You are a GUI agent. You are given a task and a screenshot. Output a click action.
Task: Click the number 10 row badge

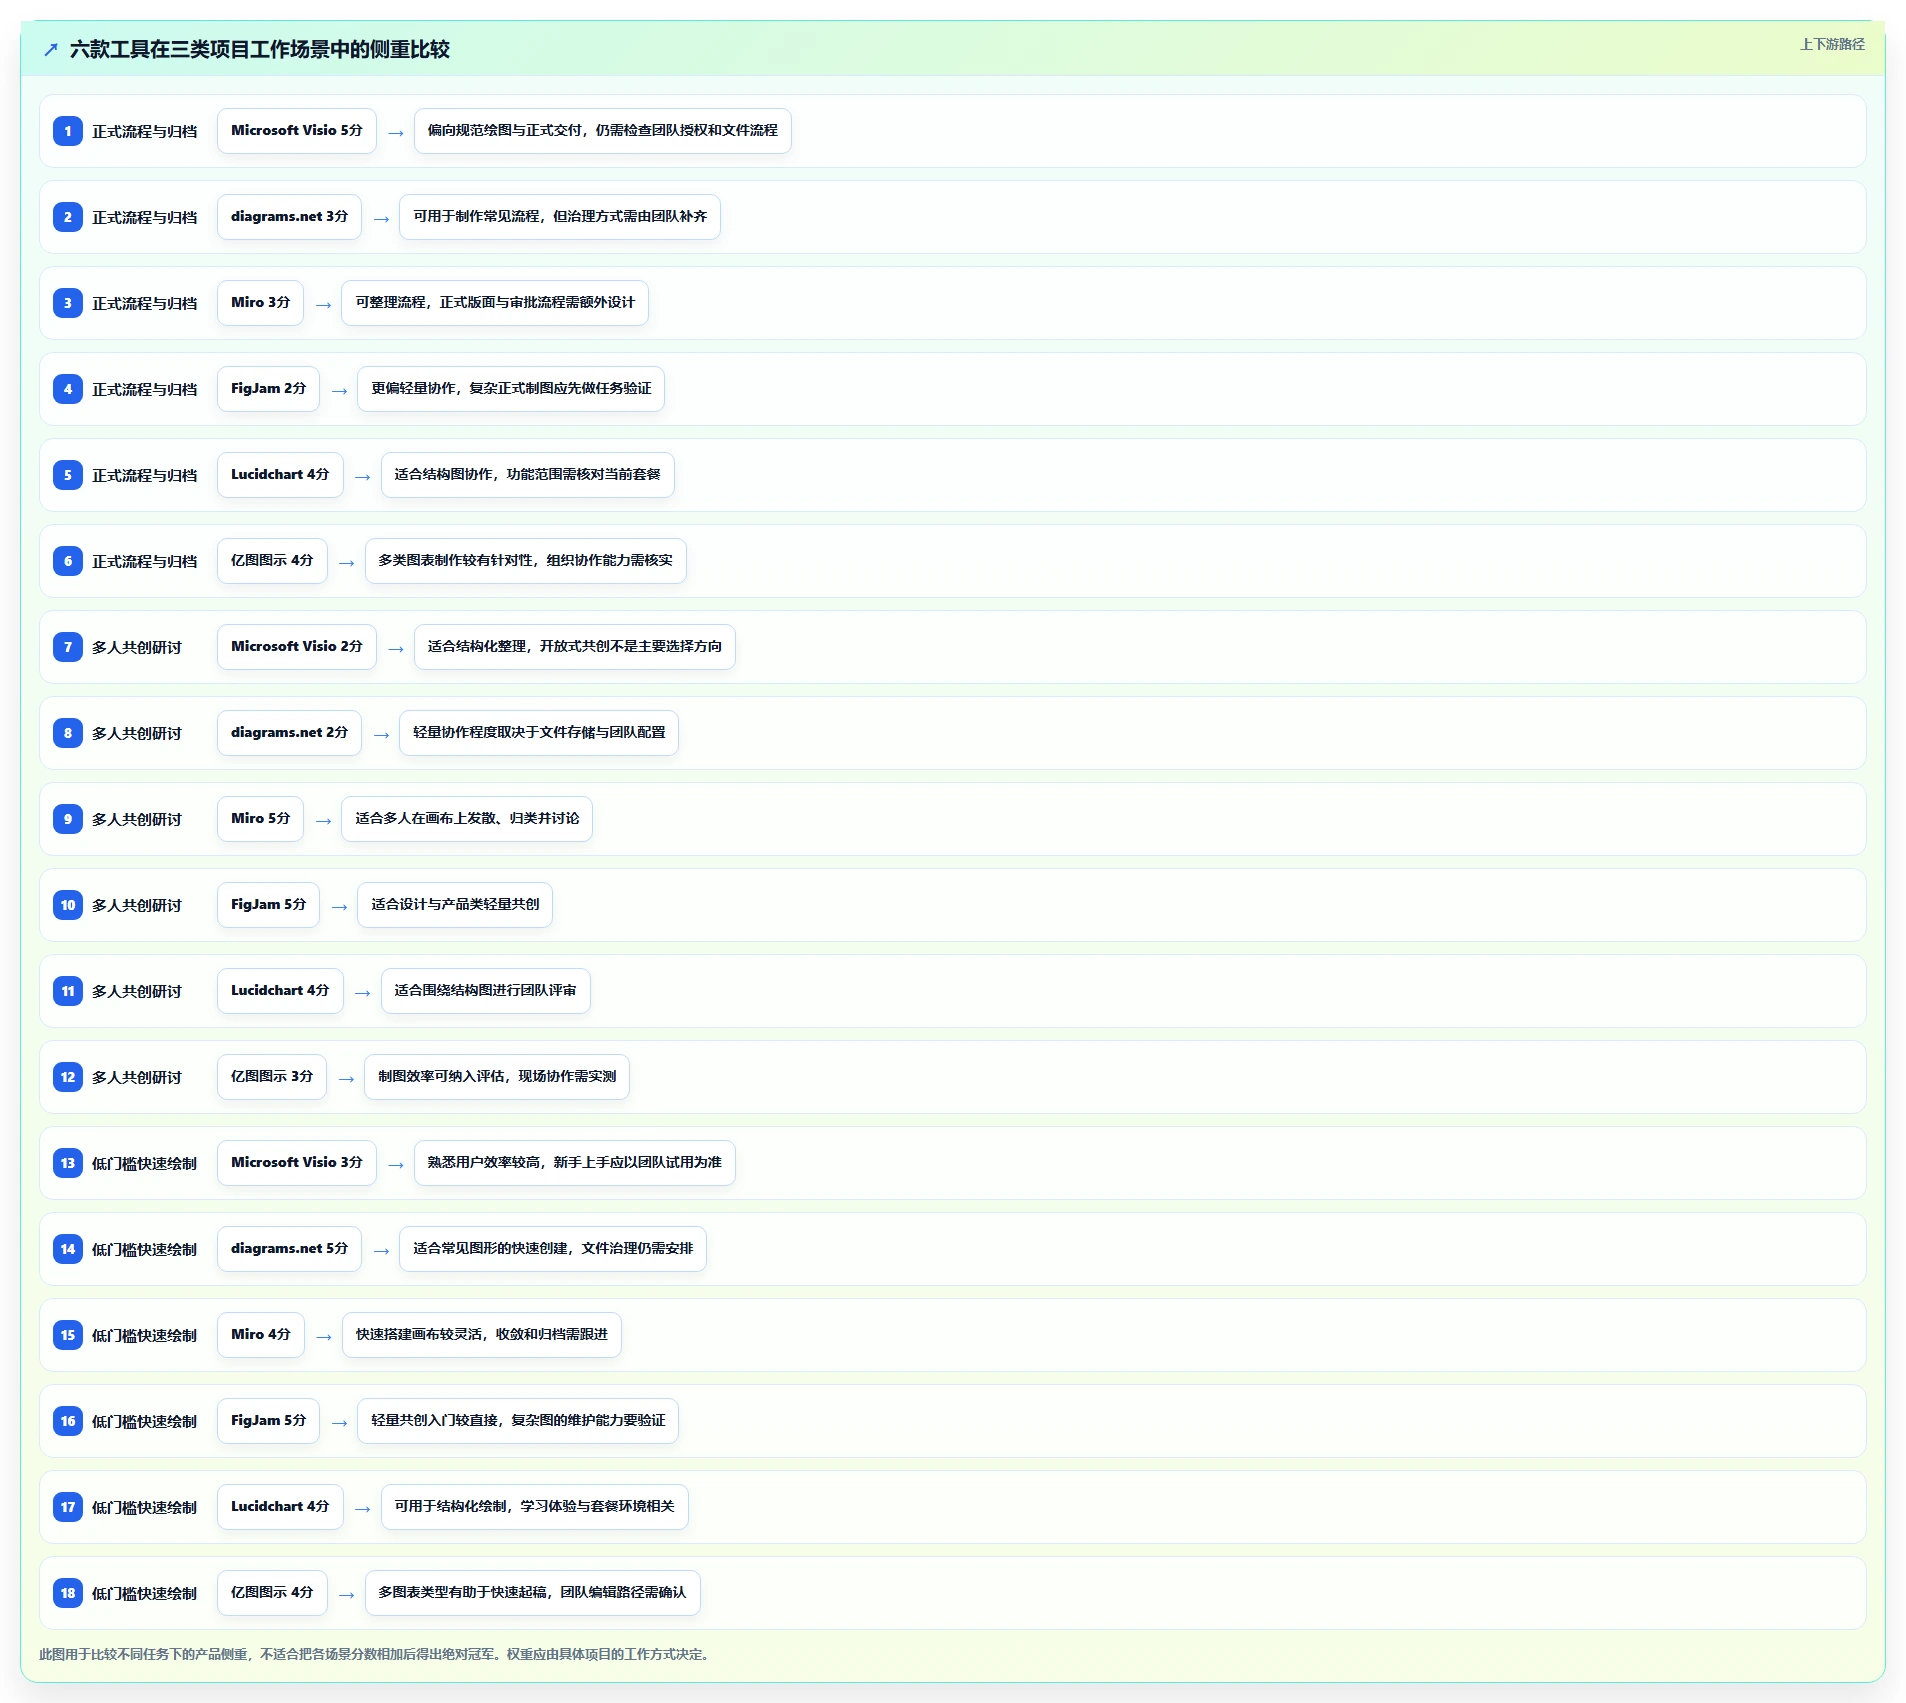tap(68, 905)
